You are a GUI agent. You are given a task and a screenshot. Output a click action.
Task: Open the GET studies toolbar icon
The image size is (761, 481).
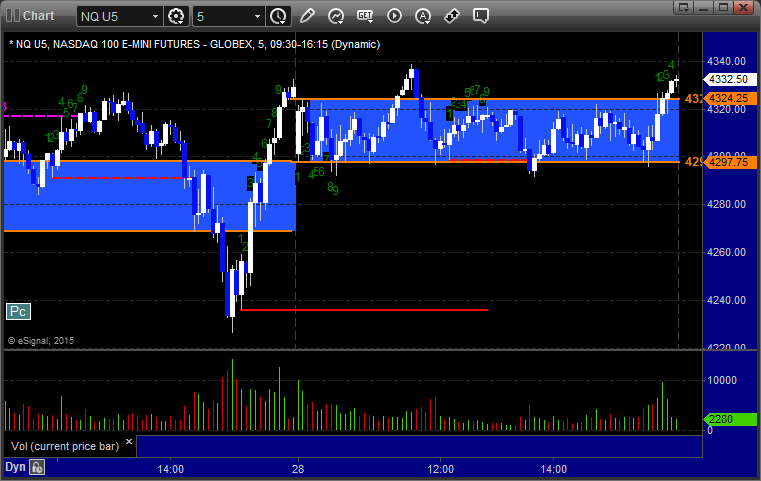365,16
